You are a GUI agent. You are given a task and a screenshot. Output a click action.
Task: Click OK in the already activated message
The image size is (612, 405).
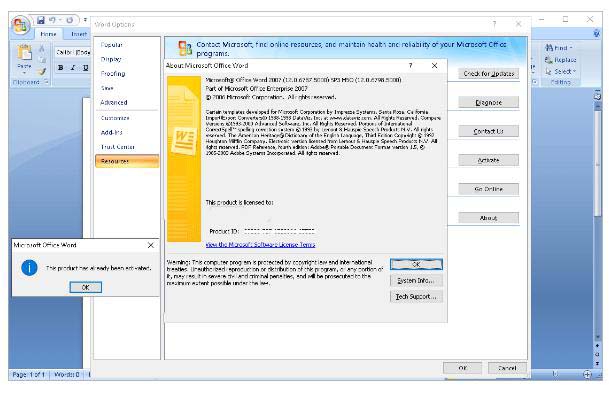pos(85,287)
